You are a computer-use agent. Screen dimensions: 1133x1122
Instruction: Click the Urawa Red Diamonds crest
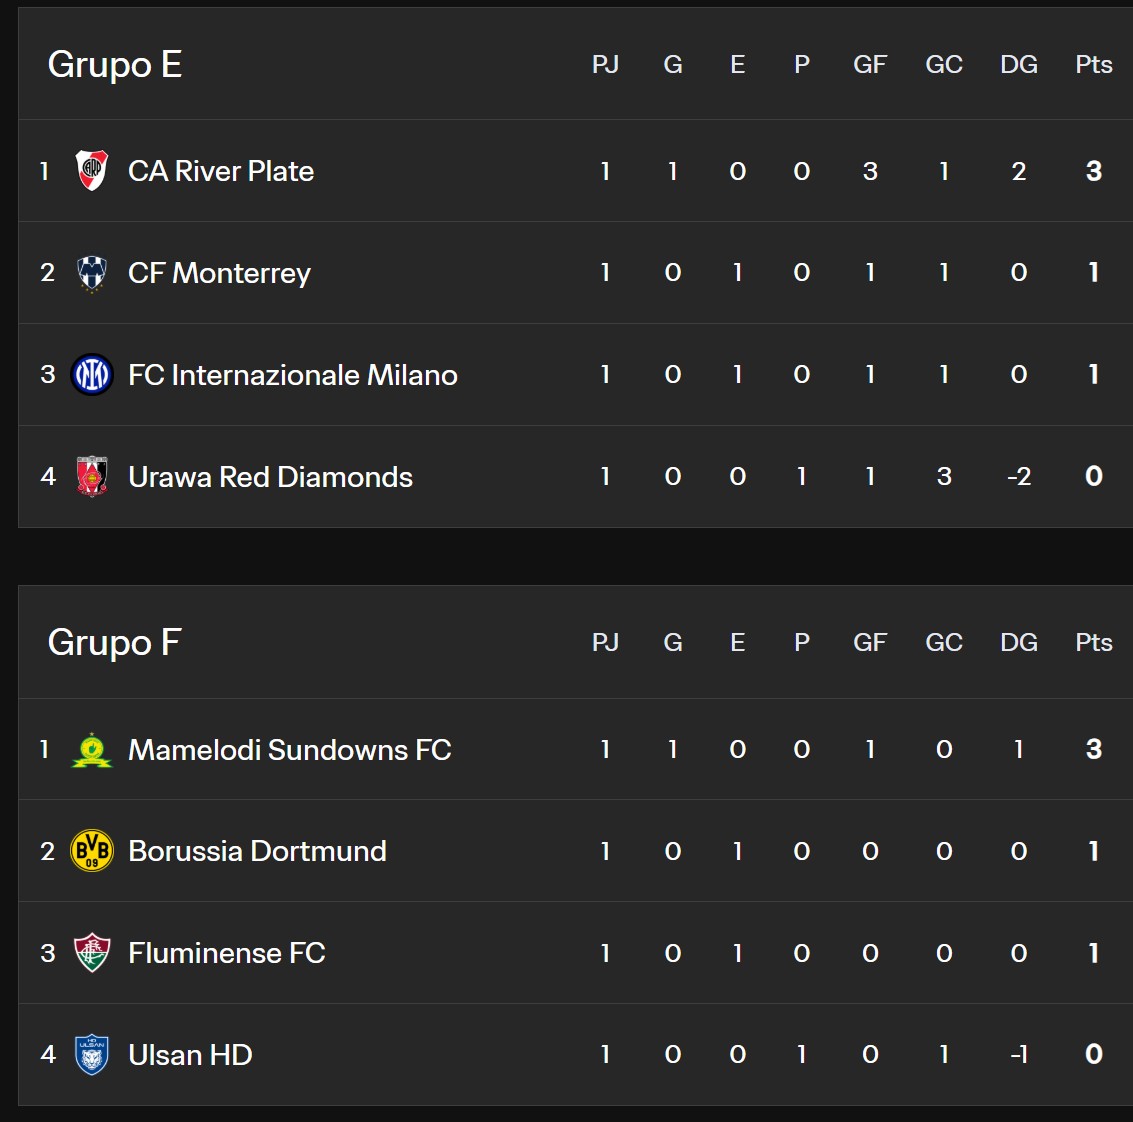click(92, 476)
